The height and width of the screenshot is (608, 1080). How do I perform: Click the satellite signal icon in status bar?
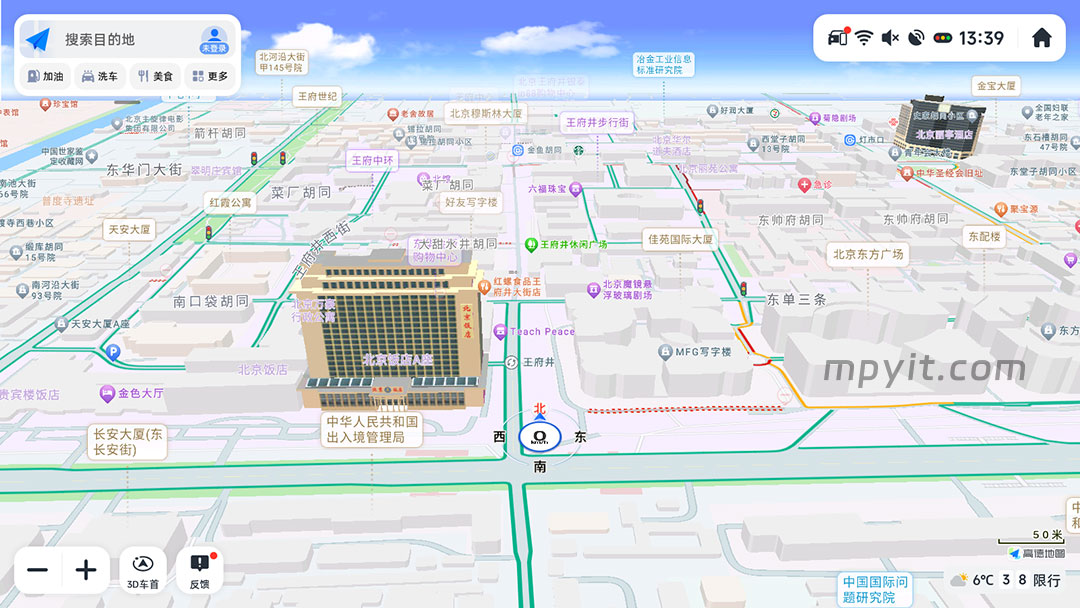click(x=916, y=38)
